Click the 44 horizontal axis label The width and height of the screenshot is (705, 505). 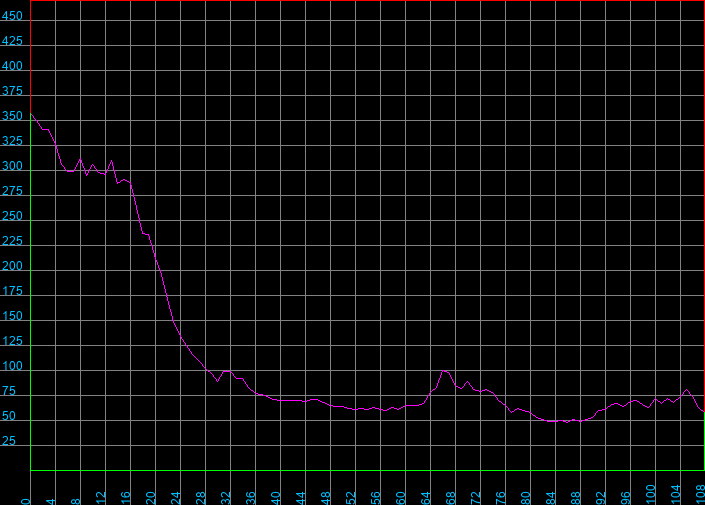(x=301, y=498)
